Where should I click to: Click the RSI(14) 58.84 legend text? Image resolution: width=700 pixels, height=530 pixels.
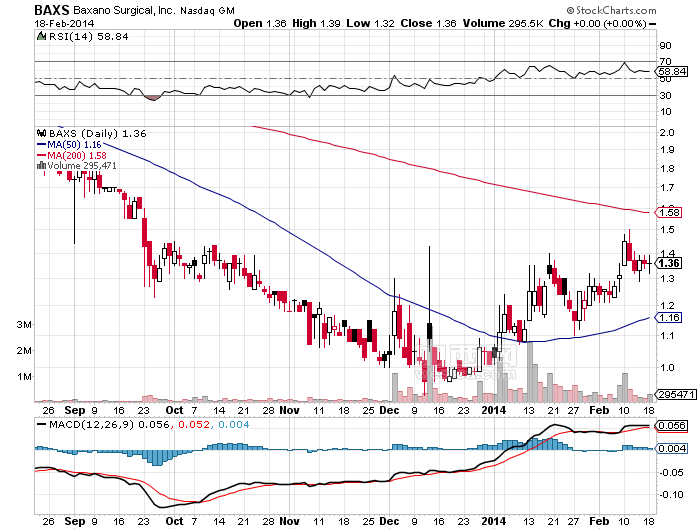(x=88, y=37)
